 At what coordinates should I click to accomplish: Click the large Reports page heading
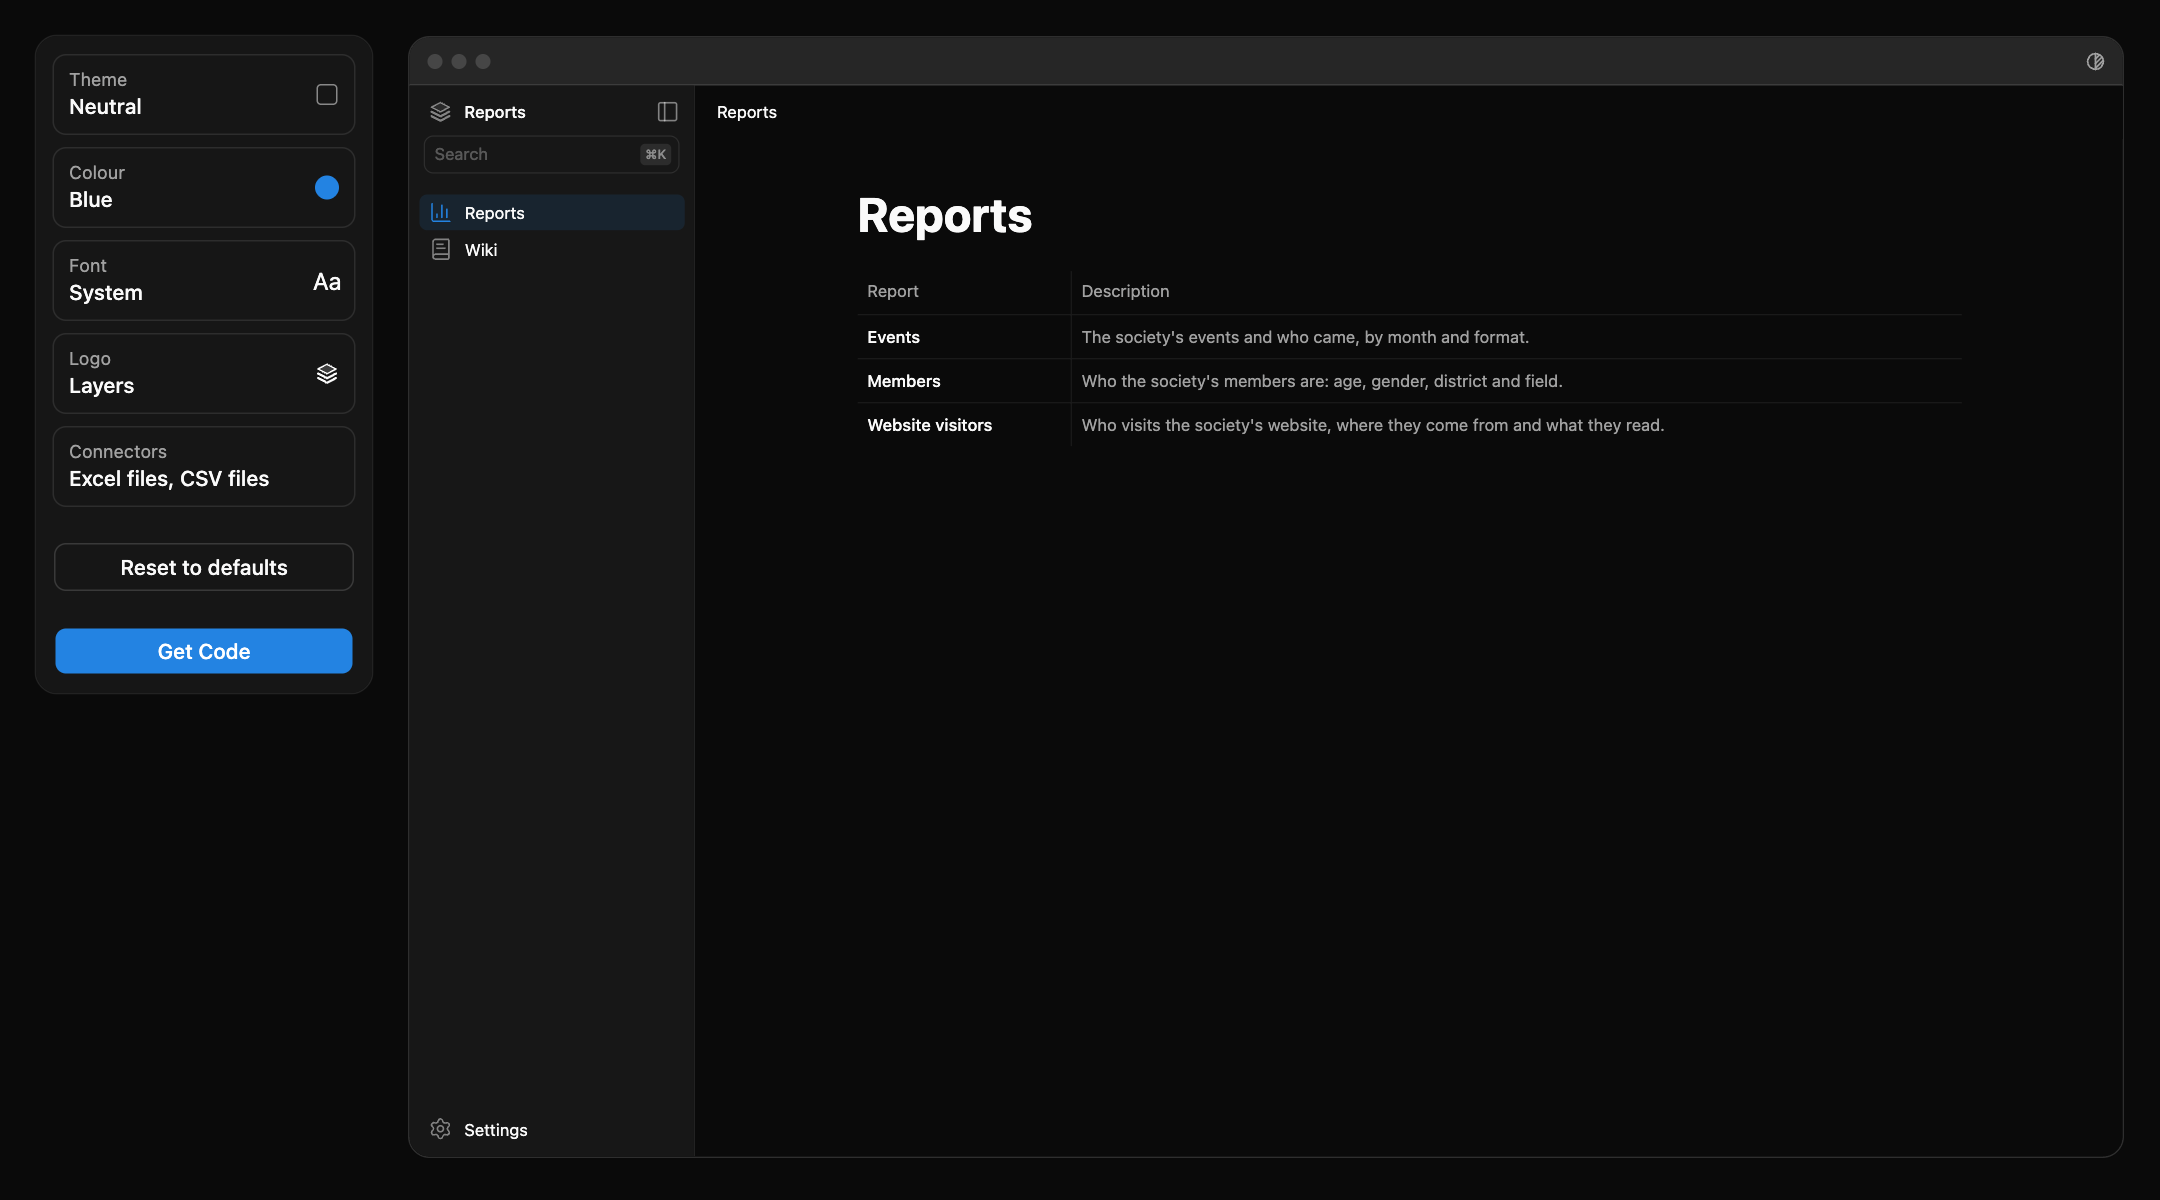(945, 216)
